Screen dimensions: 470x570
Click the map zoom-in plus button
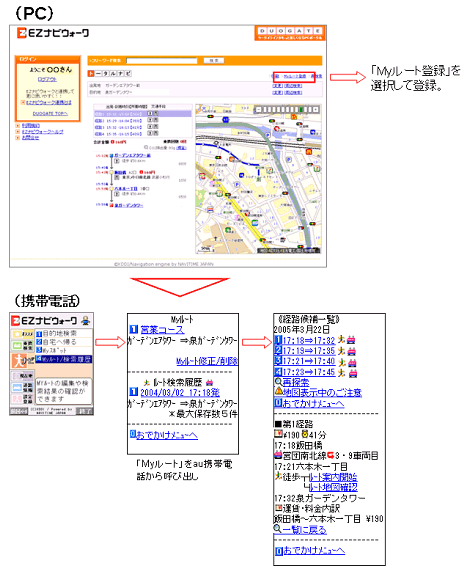coord(316,109)
